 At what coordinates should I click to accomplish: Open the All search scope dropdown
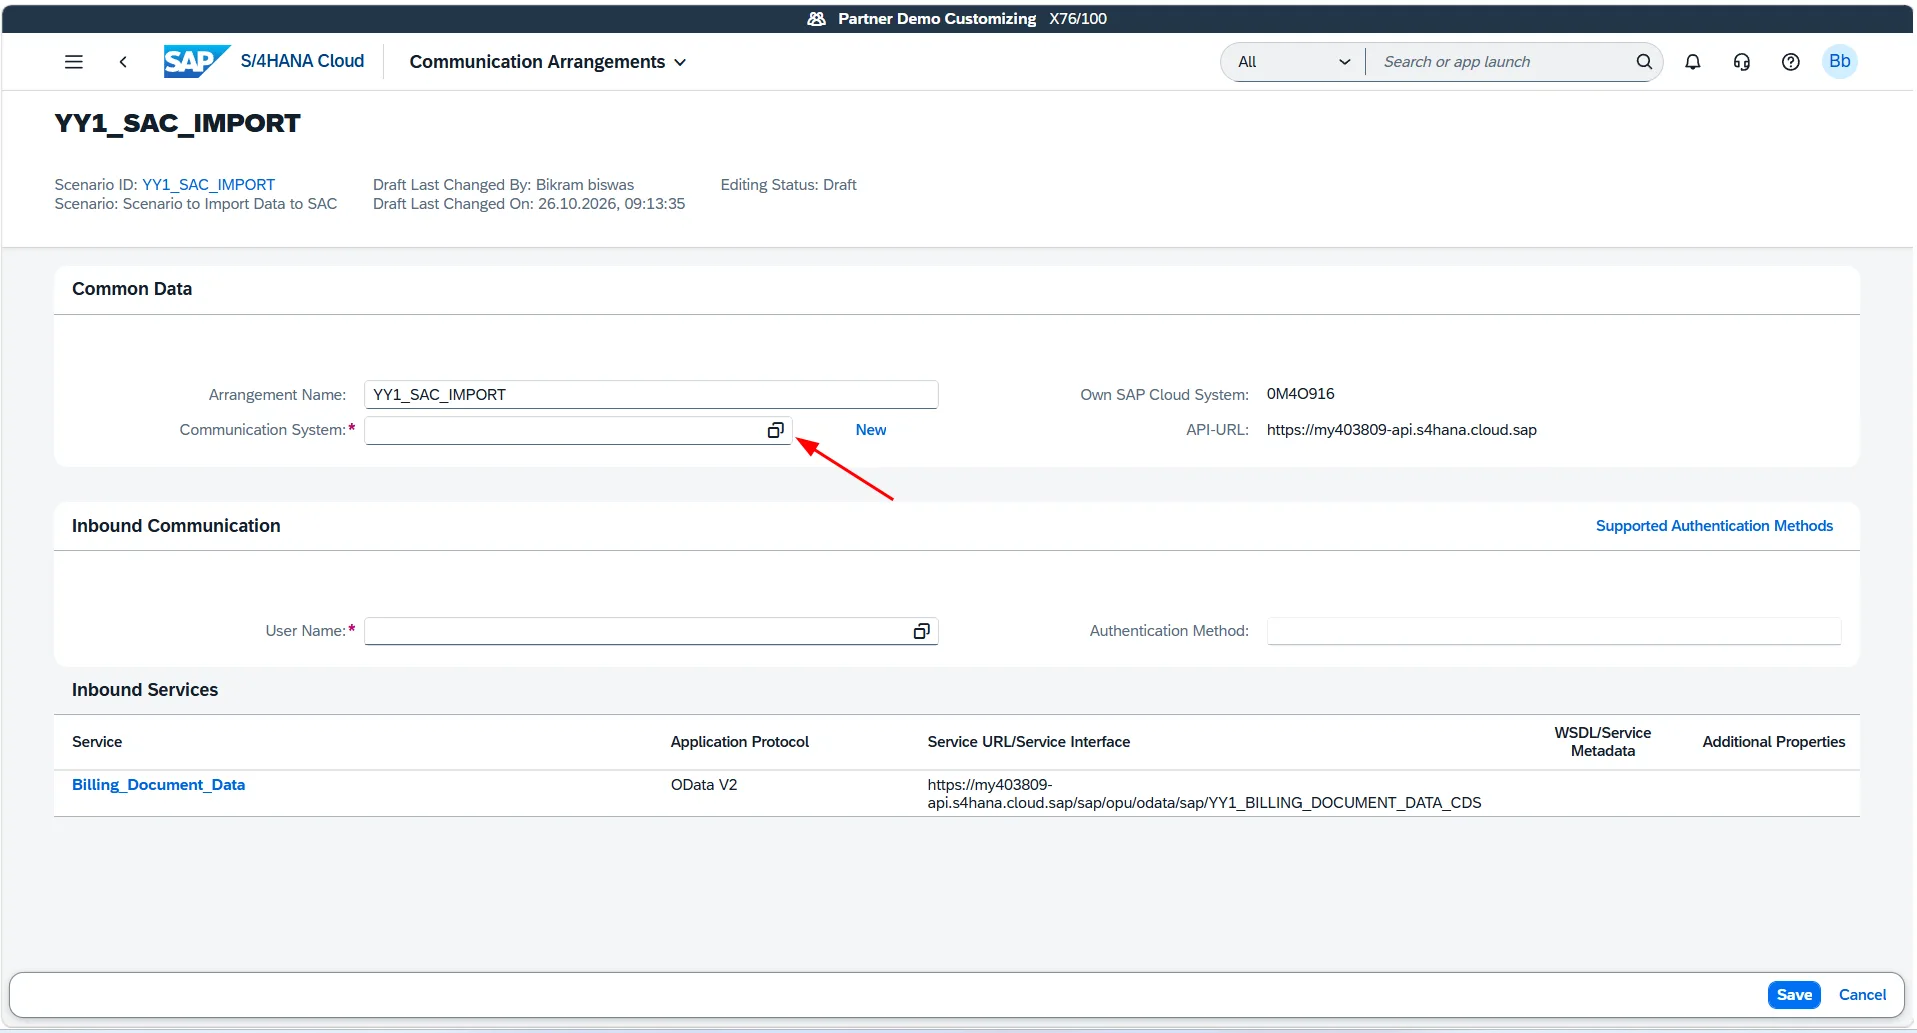point(1293,62)
